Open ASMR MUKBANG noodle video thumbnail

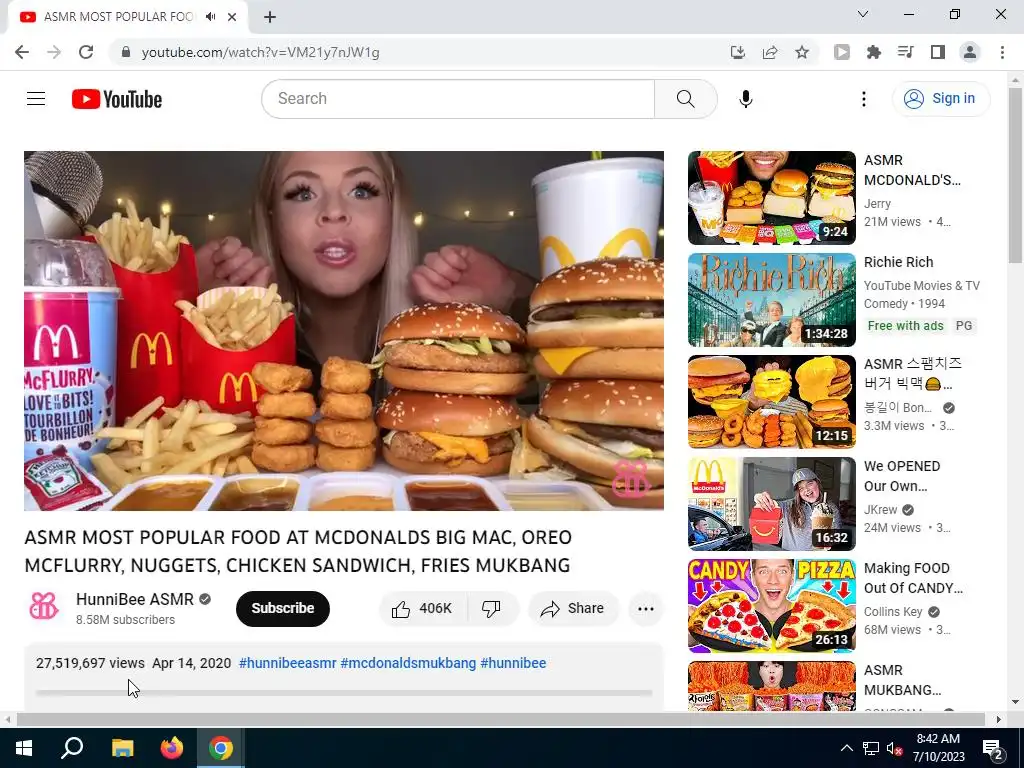click(x=771, y=686)
